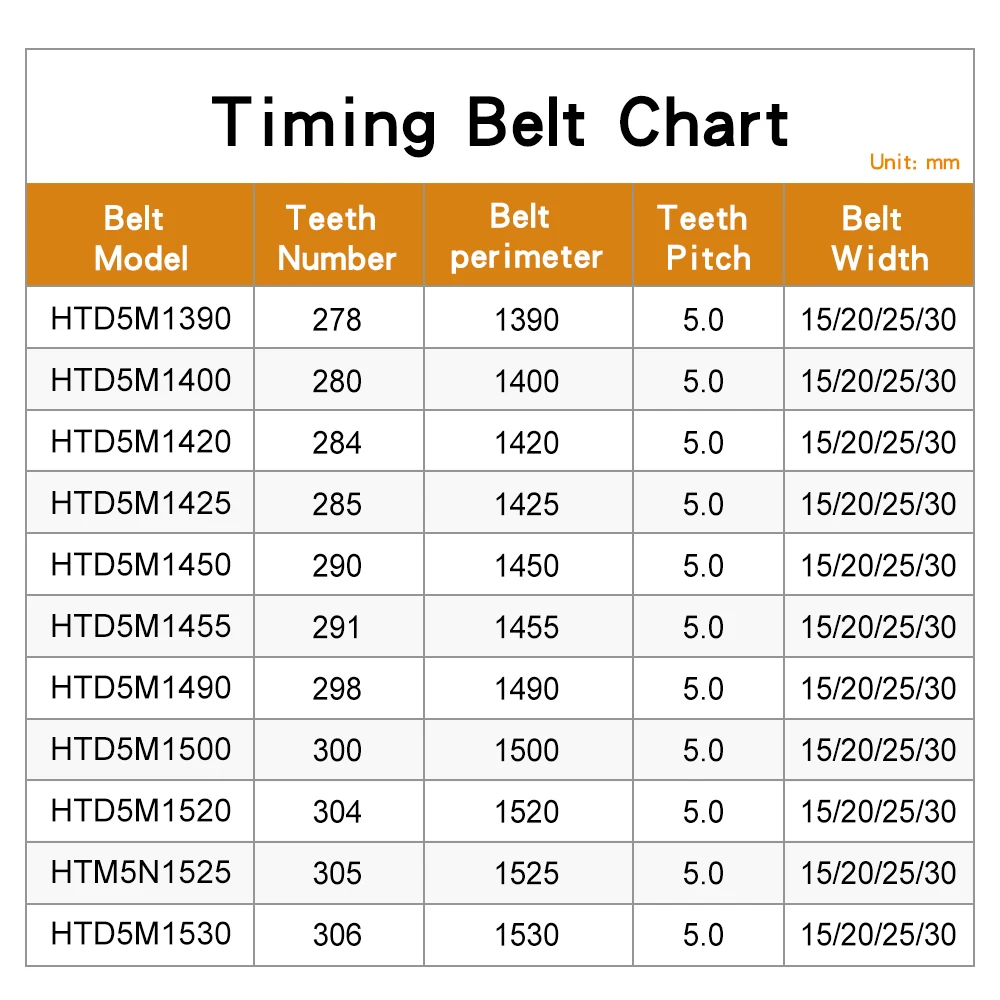The width and height of the screenshot is (1000, 1000).
Task: Click the "Unit: mm" label
Action: 914,163
